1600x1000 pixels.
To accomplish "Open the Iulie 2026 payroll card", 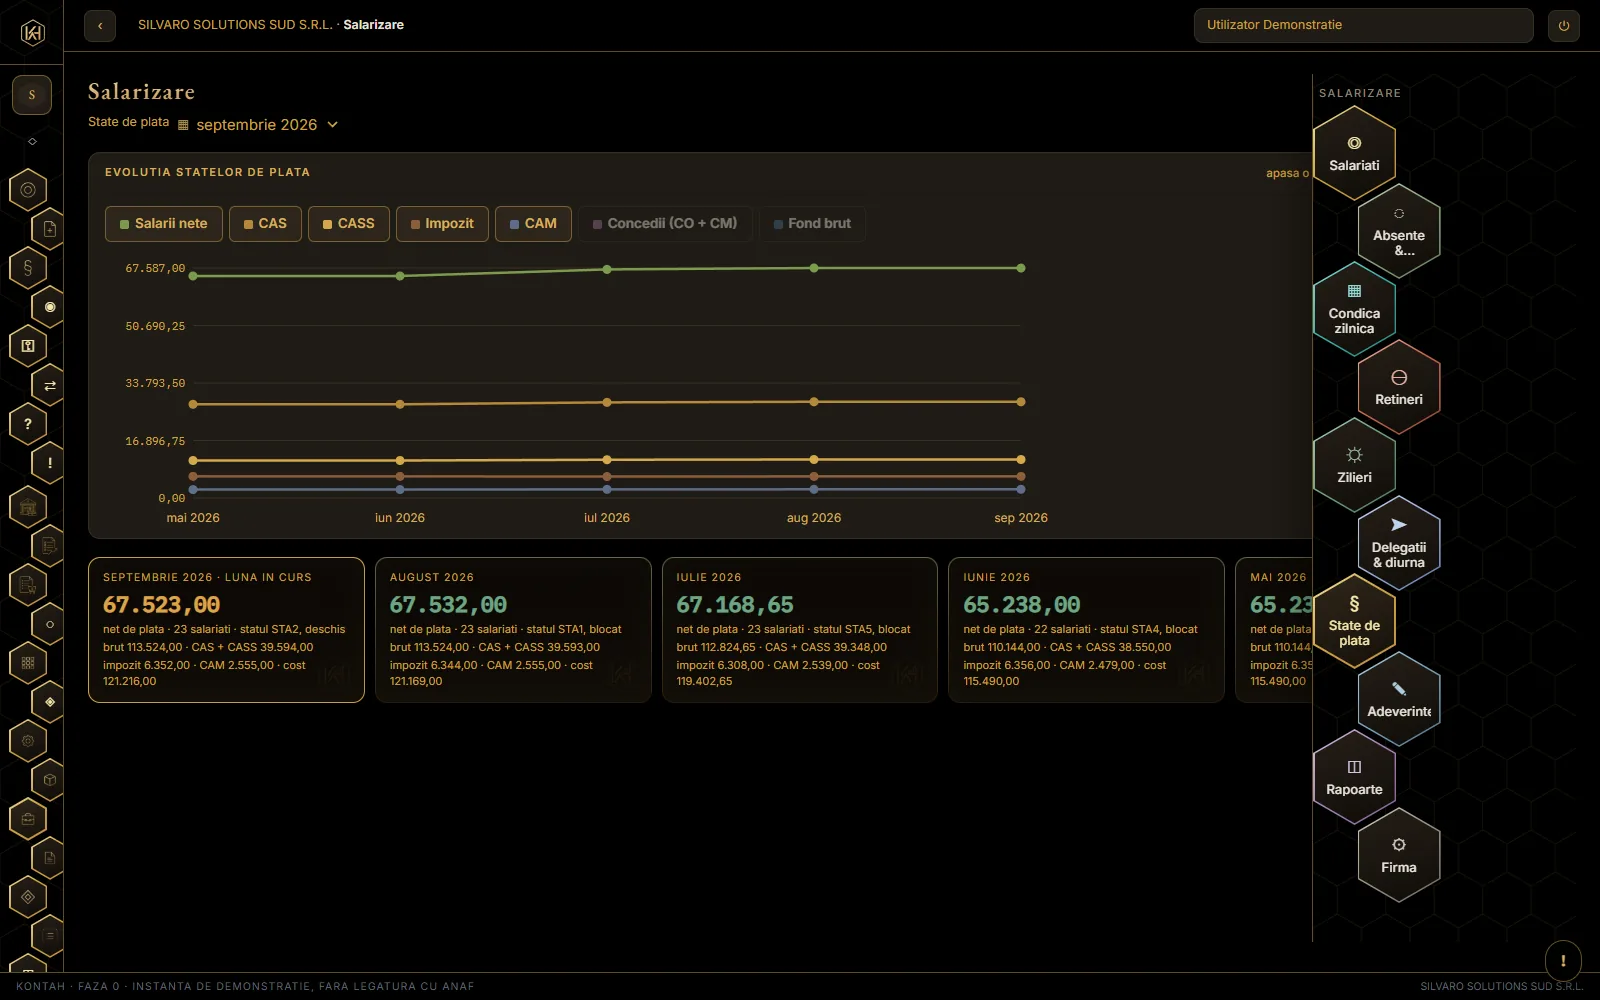I will [800, 630].
